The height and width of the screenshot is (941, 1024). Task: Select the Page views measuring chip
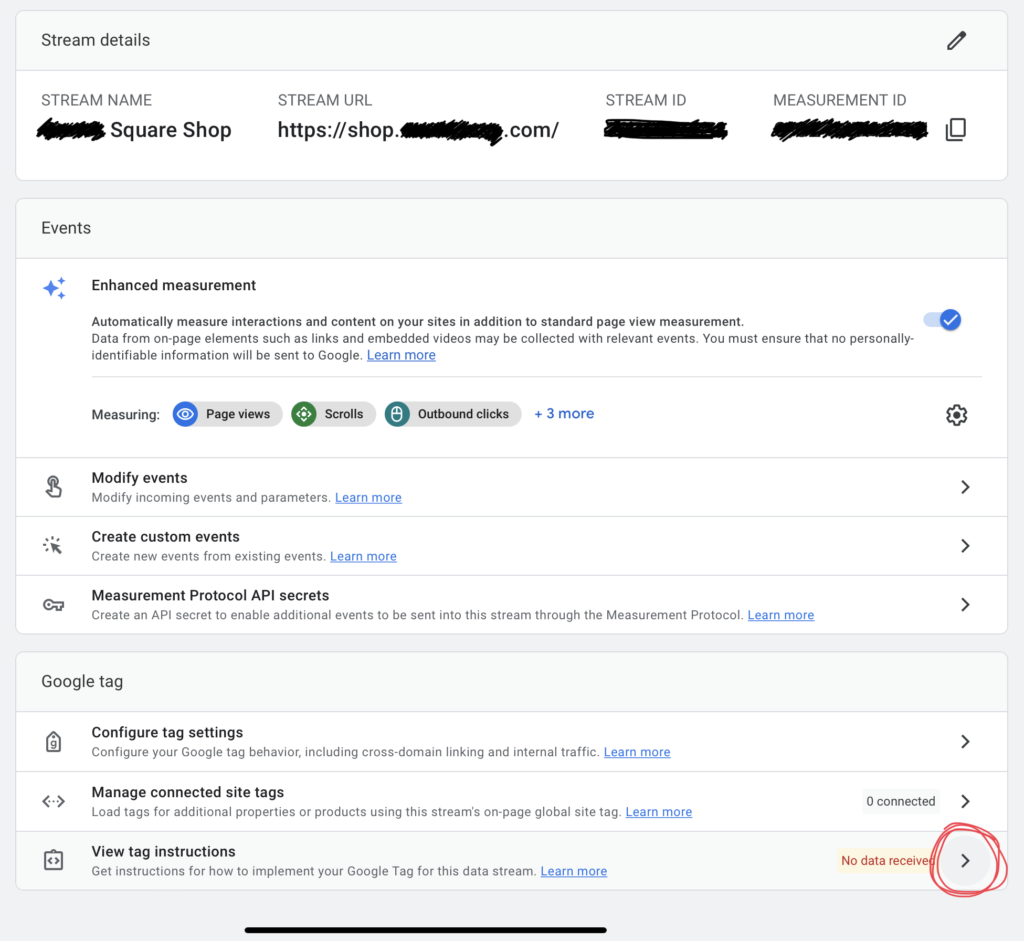226,414
